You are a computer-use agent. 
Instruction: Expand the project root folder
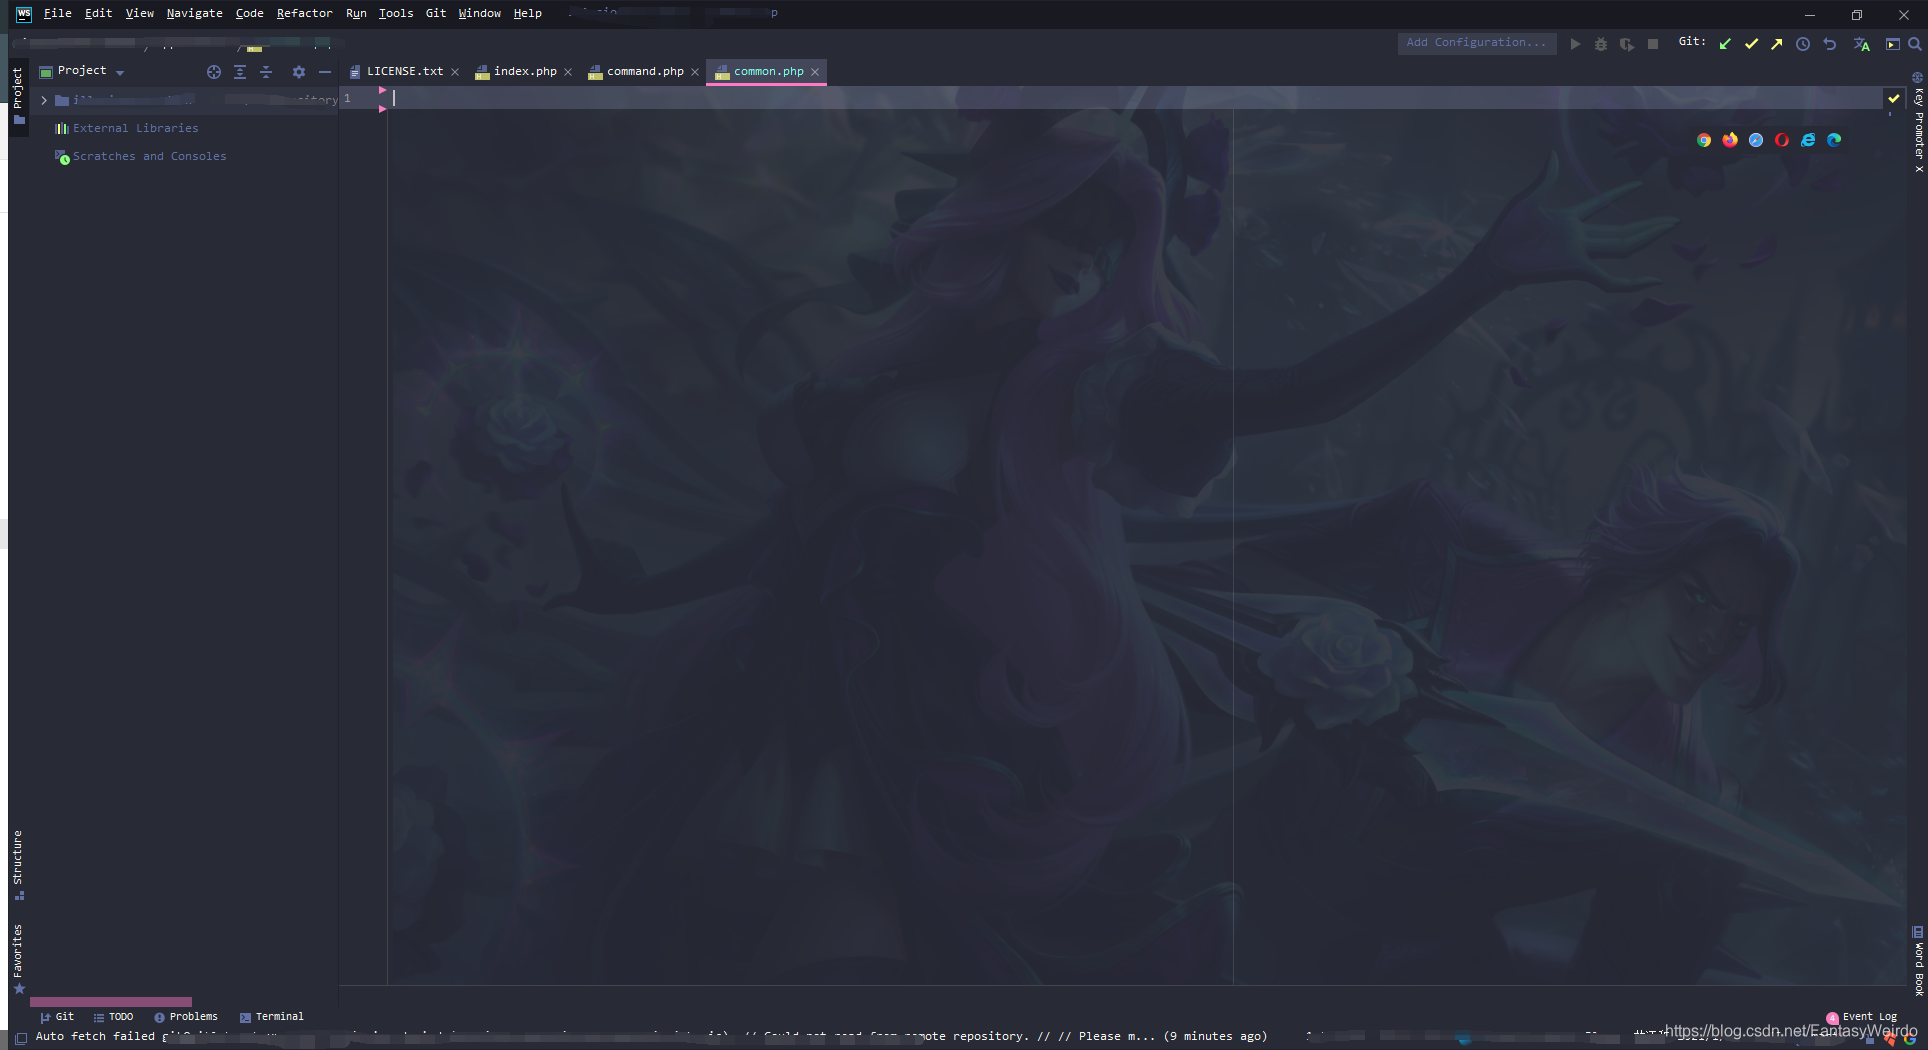pyautogui.click(x=44, y=100)
